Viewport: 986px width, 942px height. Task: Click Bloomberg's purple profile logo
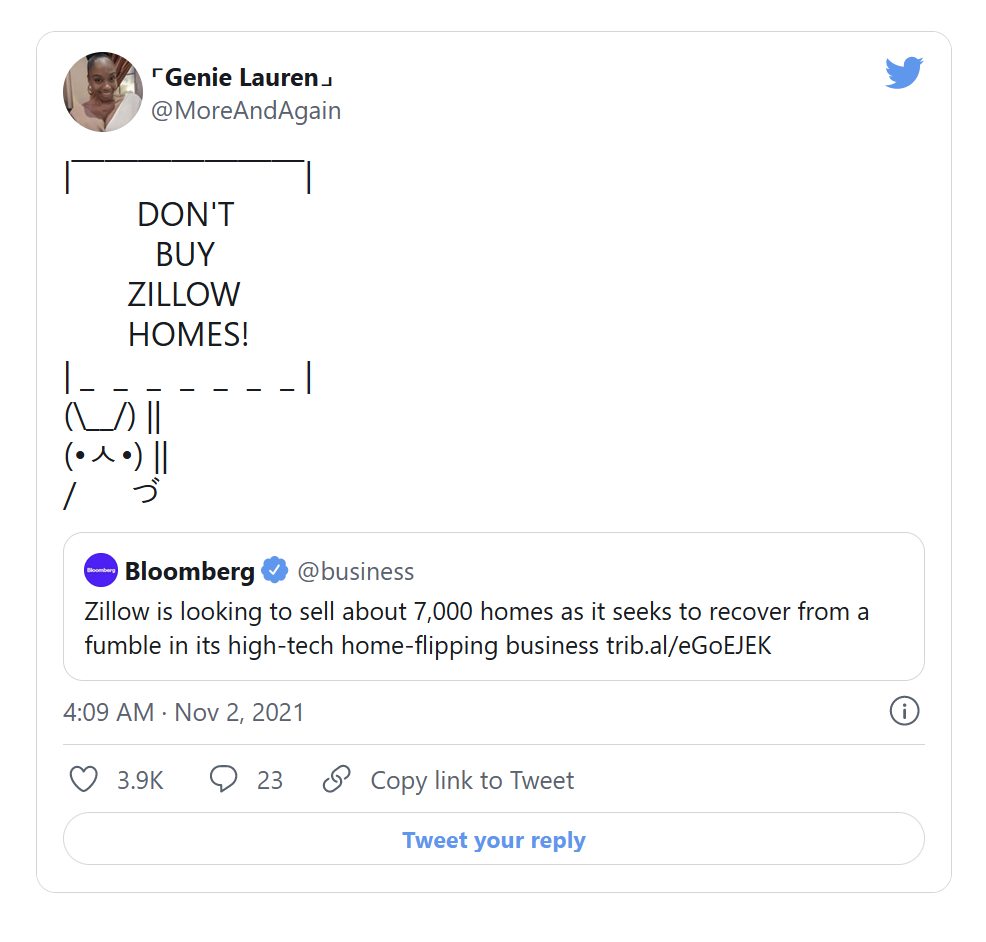(101, 571)
